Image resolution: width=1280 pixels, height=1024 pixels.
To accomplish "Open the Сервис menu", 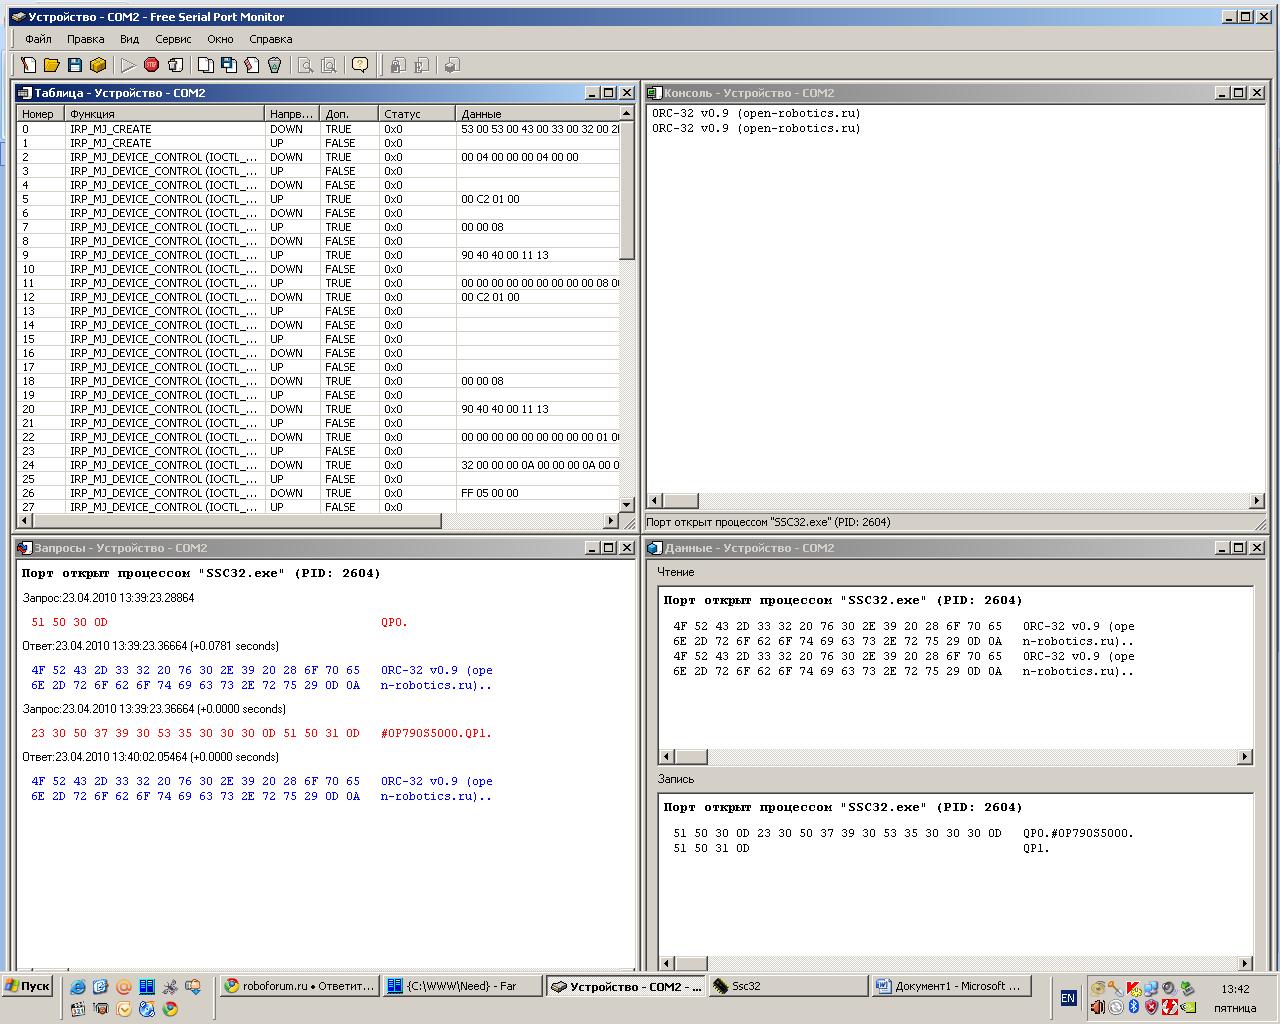I will pos(173,39).
